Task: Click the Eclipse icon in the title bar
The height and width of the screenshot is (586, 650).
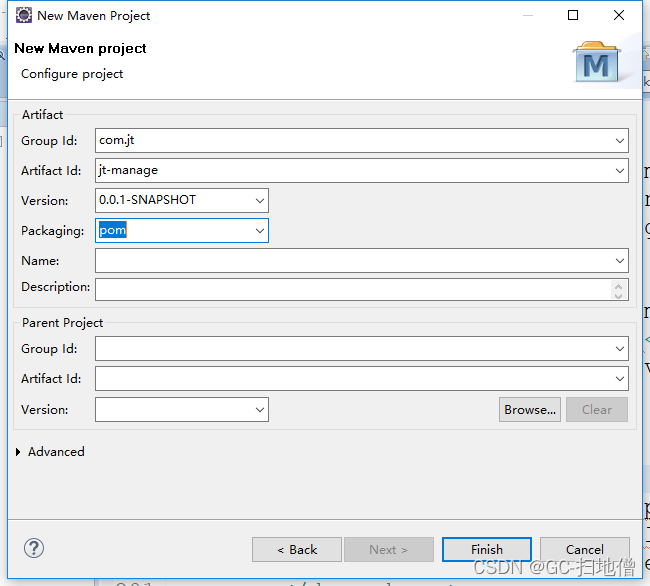Action: (x=24, y=15)
